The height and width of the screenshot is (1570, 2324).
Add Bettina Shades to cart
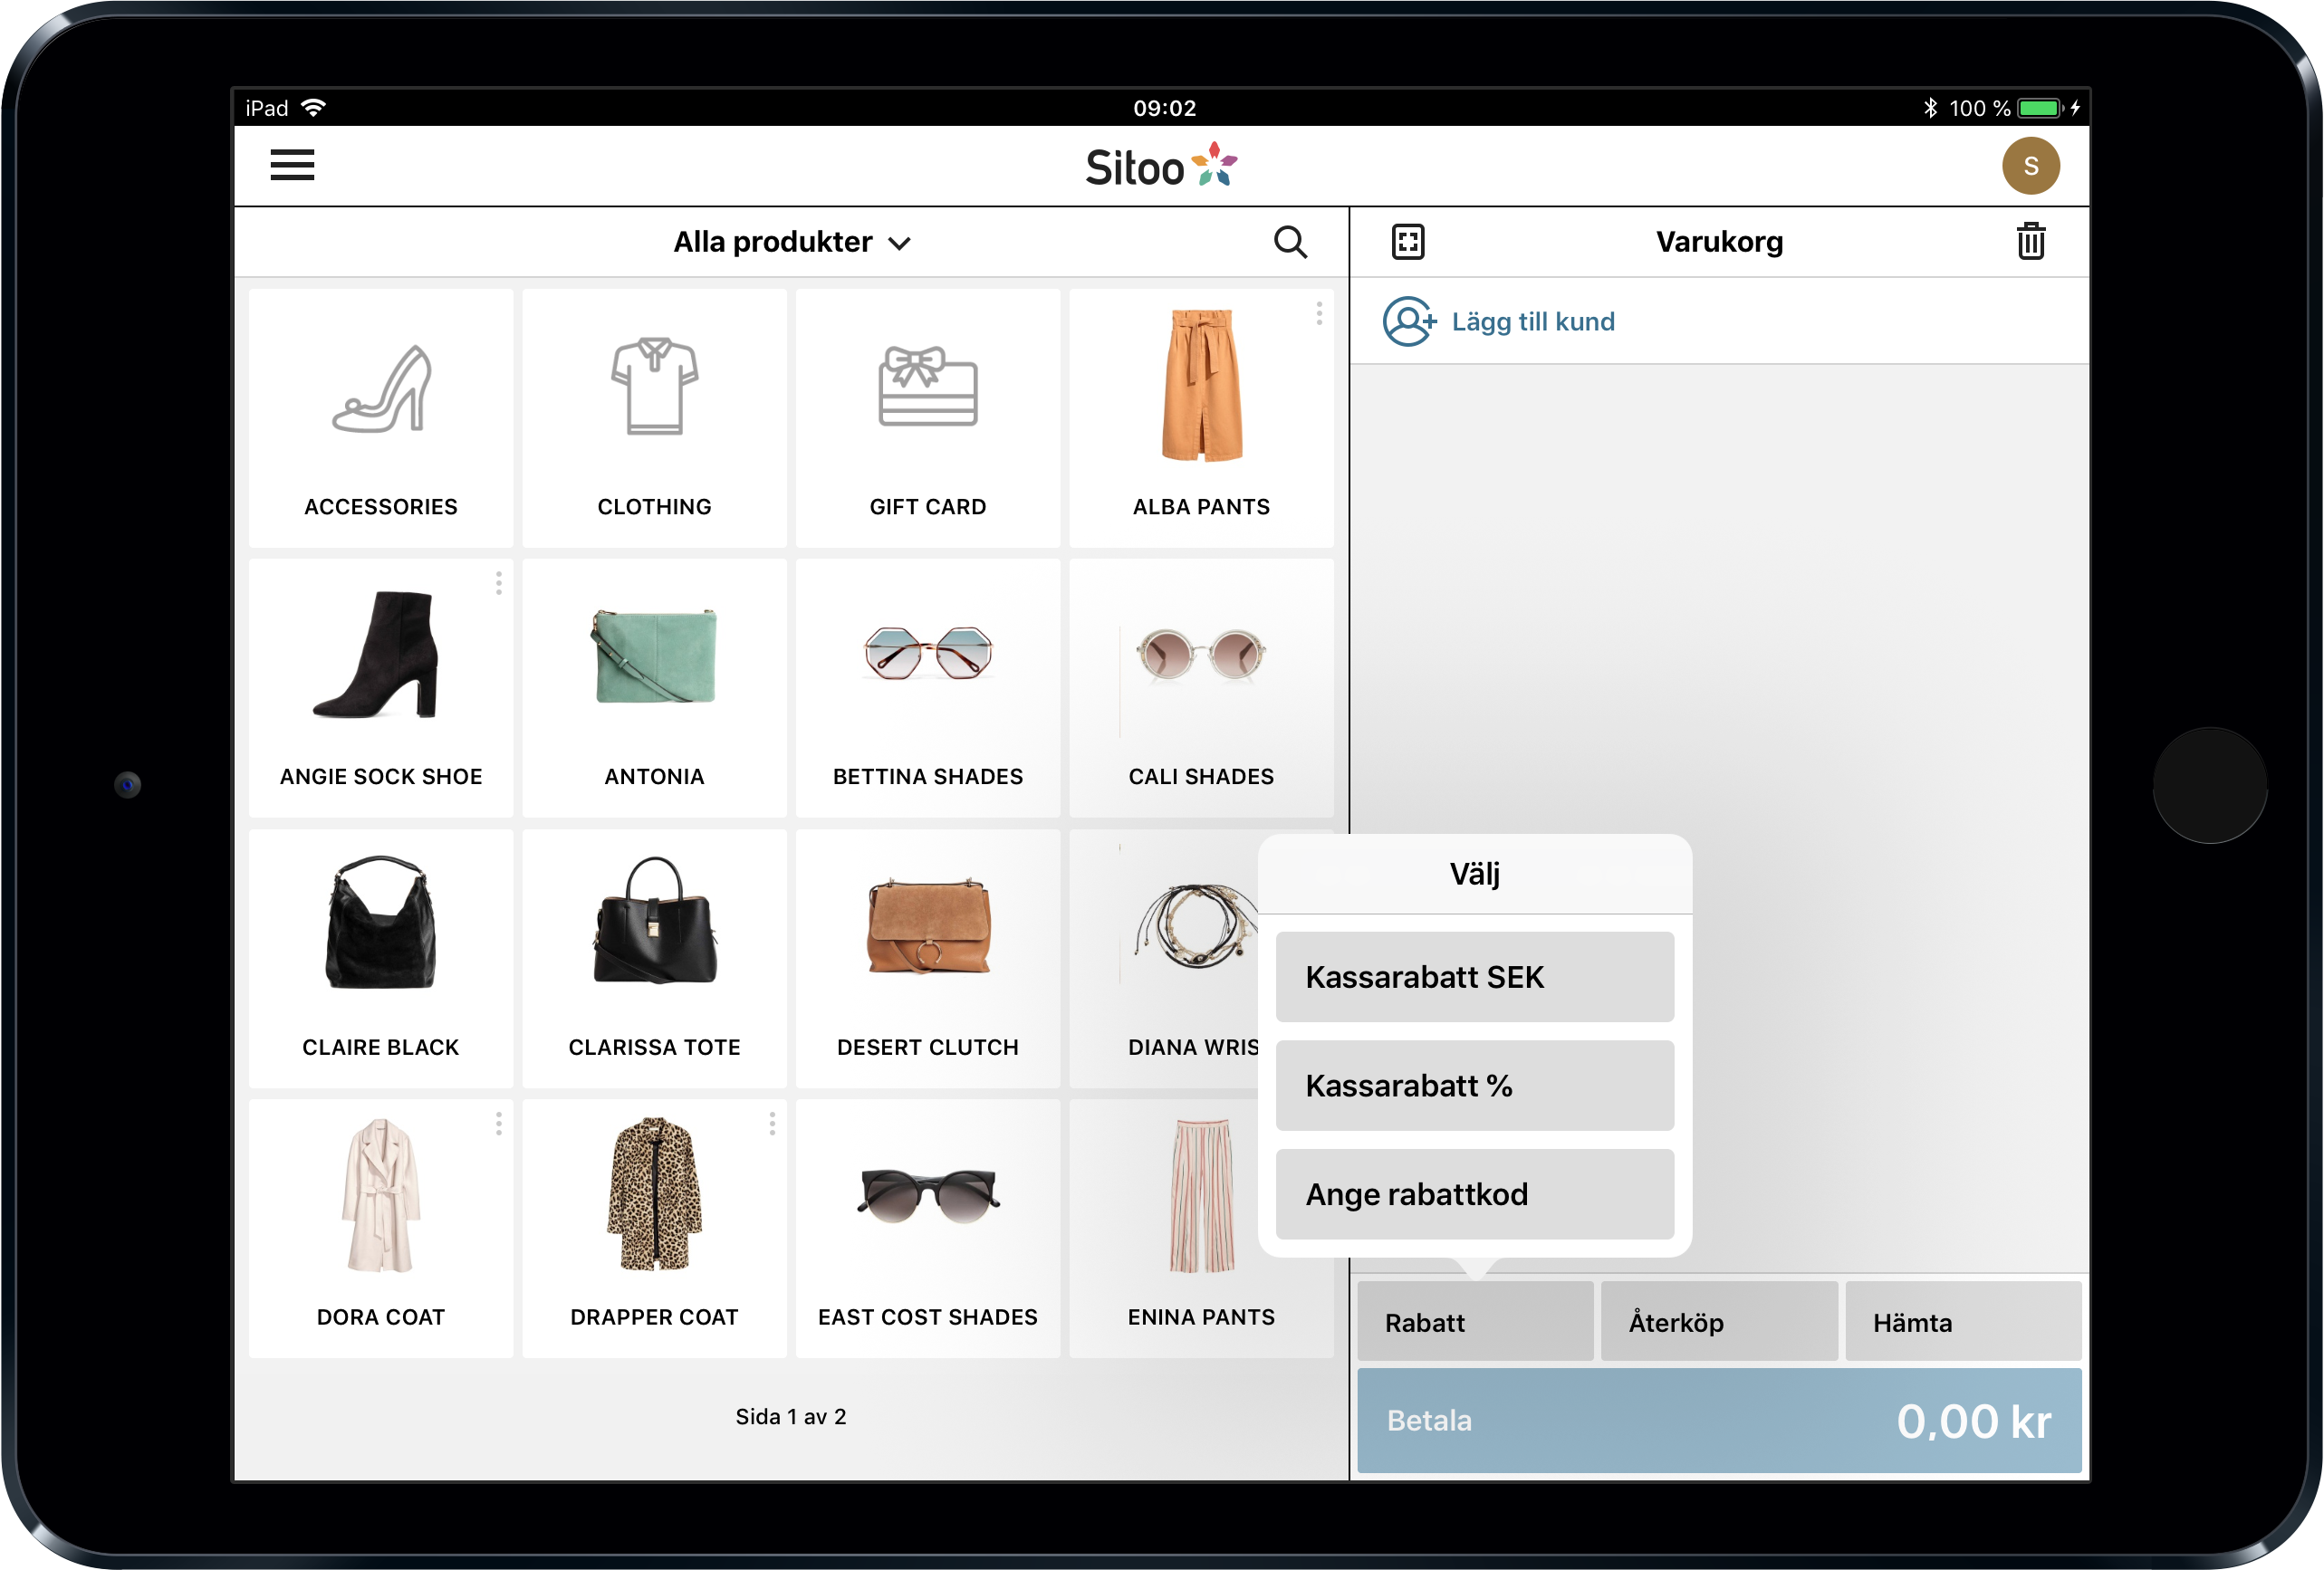click(x=928, y=688)
